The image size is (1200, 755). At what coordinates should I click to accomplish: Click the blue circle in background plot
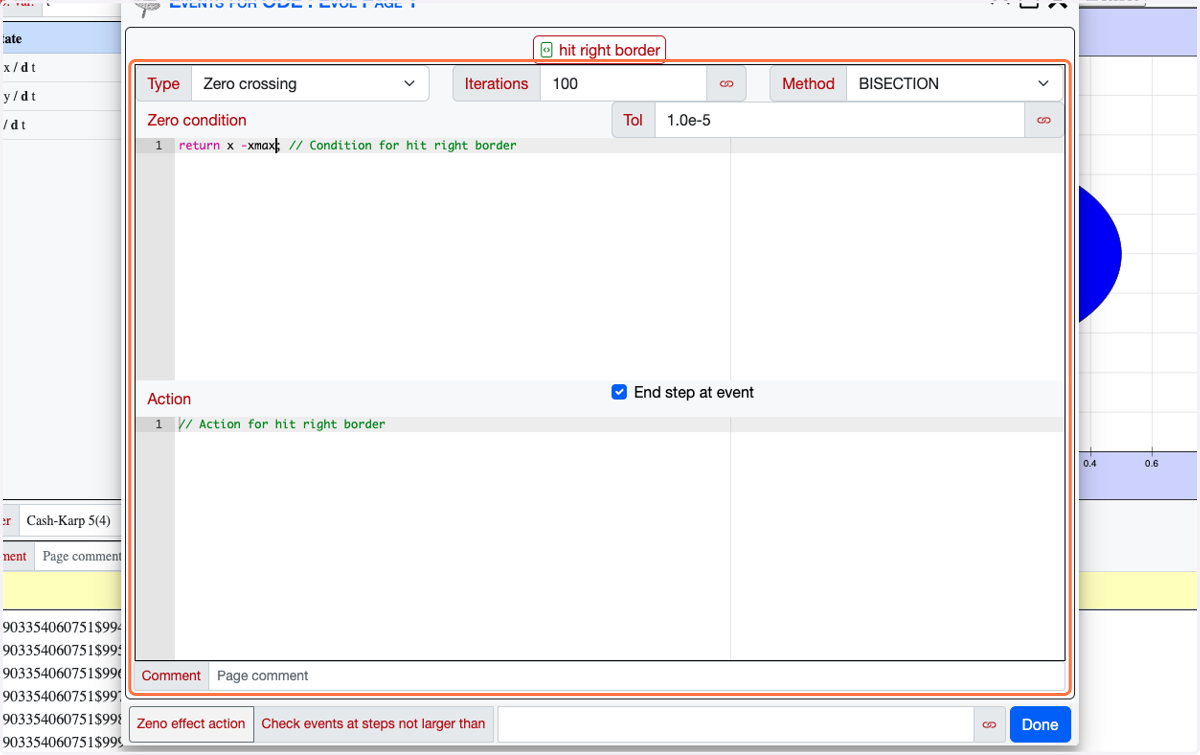pos(1098,254)
